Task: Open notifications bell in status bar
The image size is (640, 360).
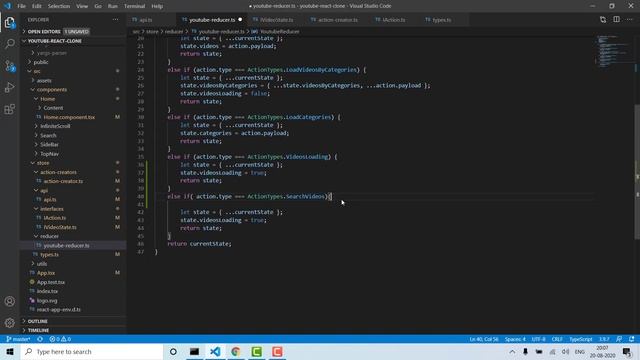Action: point(631,339)
